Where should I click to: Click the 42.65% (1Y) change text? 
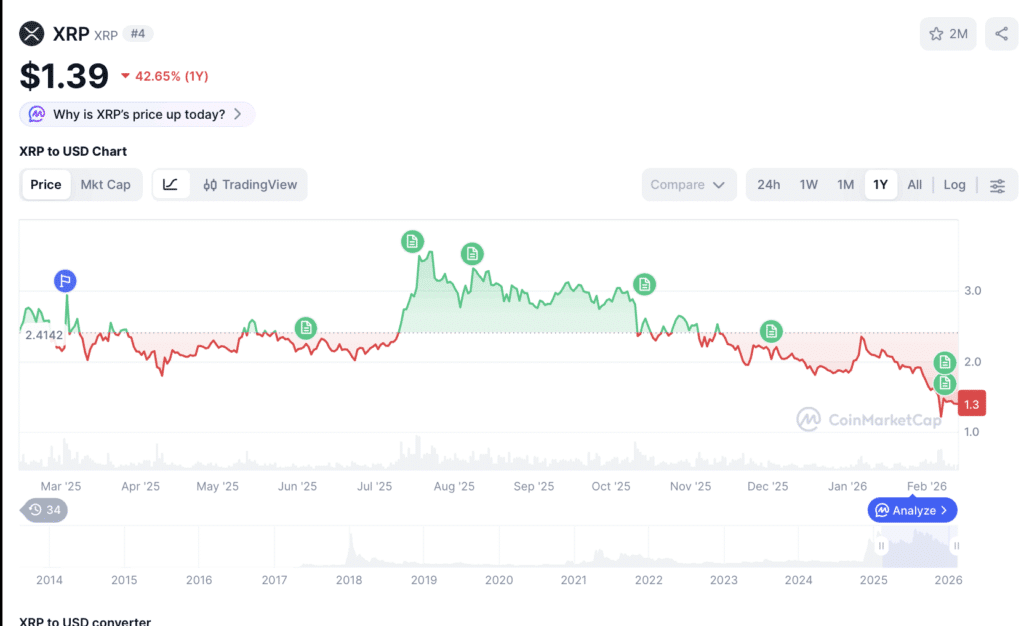171,76
